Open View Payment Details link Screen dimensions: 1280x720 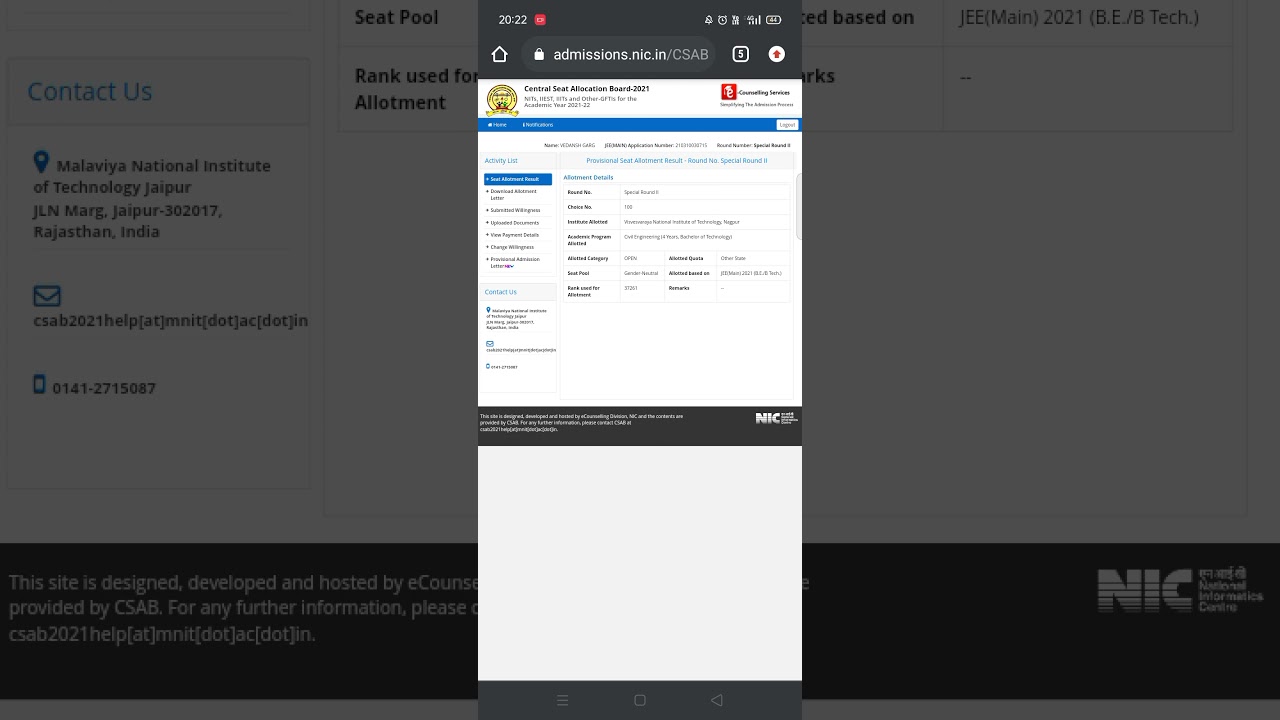513,235
